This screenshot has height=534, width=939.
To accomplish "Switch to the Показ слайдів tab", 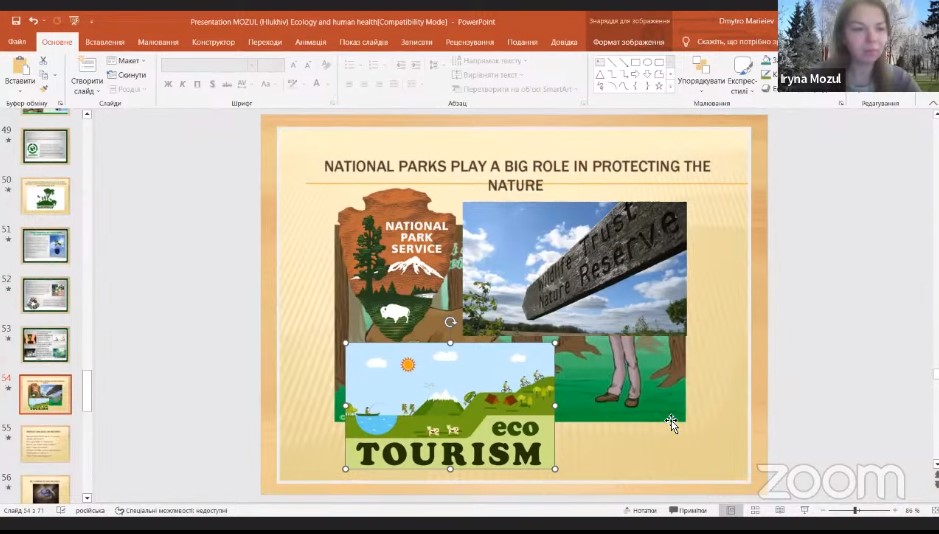I will 364,42.
